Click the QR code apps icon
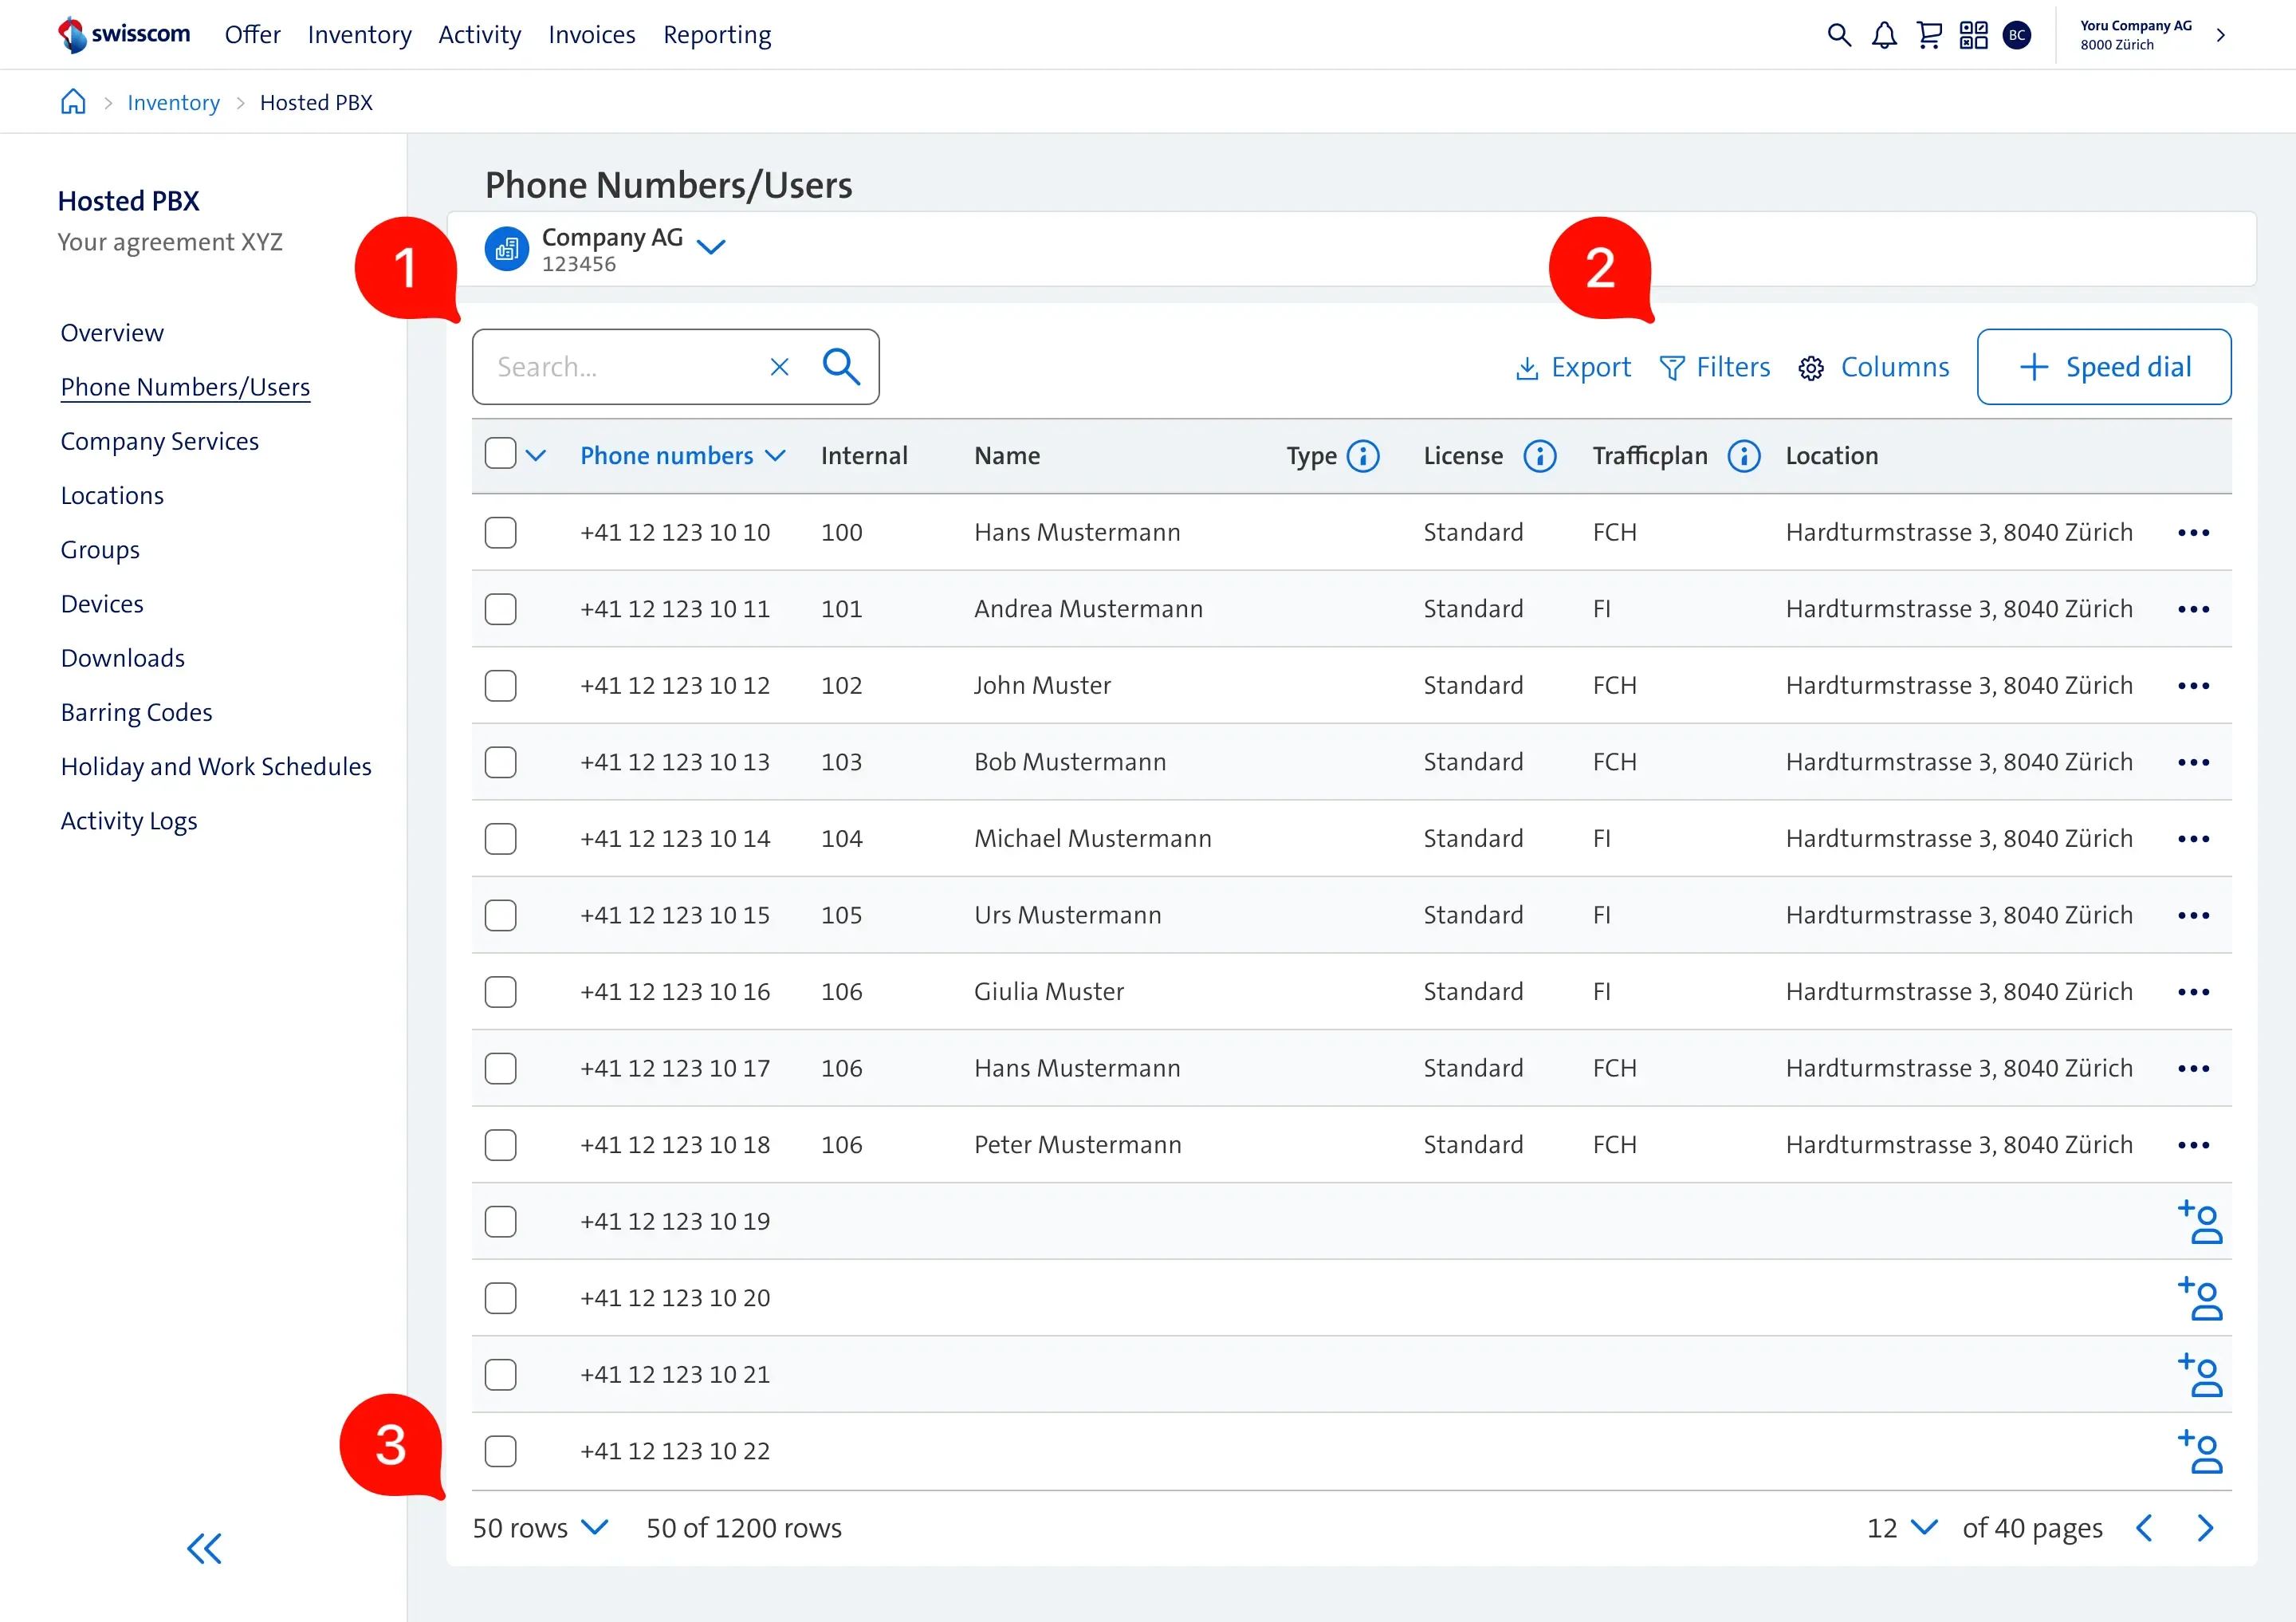Image resolution: width=2296 pixels, height=1622 pixels. (1973, 36)
